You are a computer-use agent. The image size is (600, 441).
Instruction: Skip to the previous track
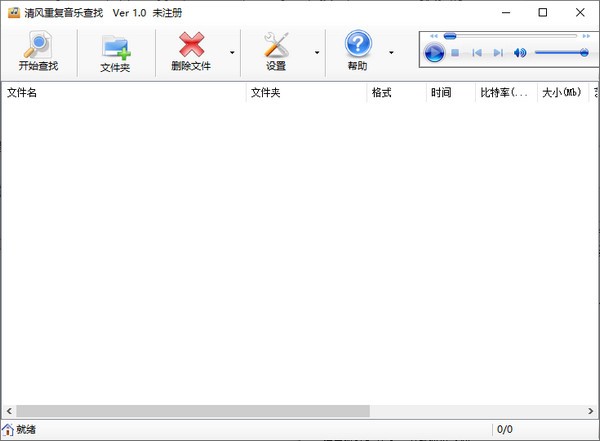click(x=477, y=52)
